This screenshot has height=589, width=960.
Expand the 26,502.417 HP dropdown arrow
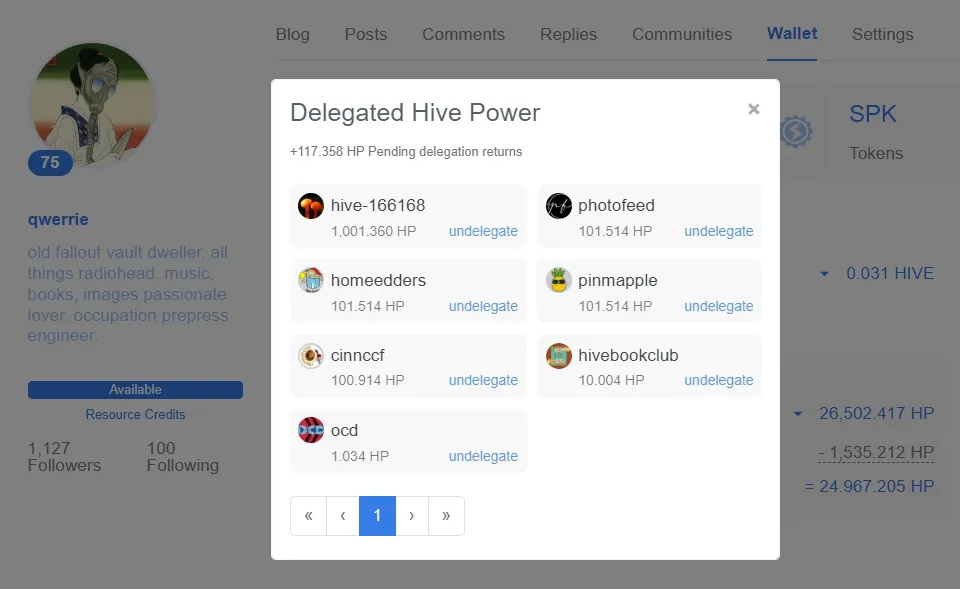point(798,414)
